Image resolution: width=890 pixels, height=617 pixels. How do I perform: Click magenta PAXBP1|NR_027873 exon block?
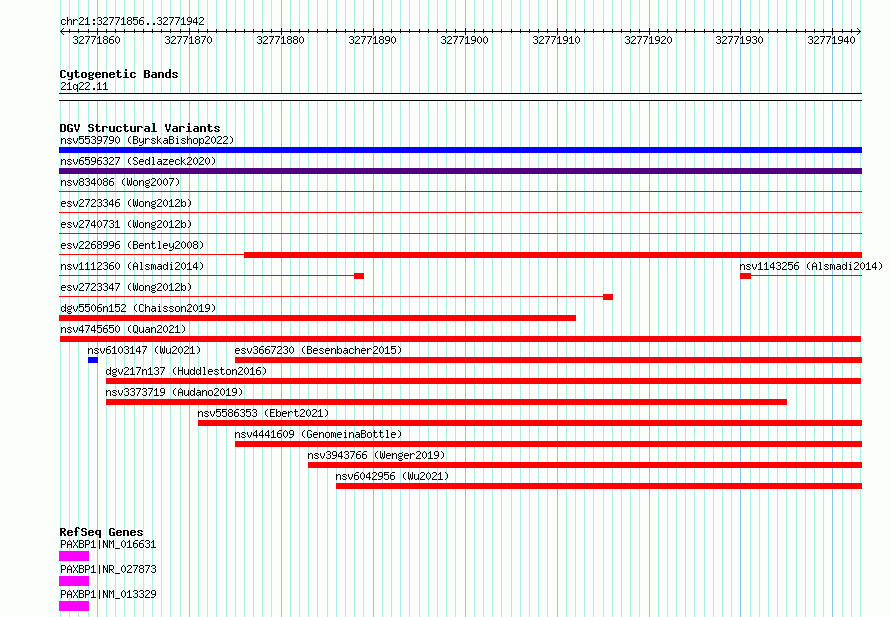[74, 581]
